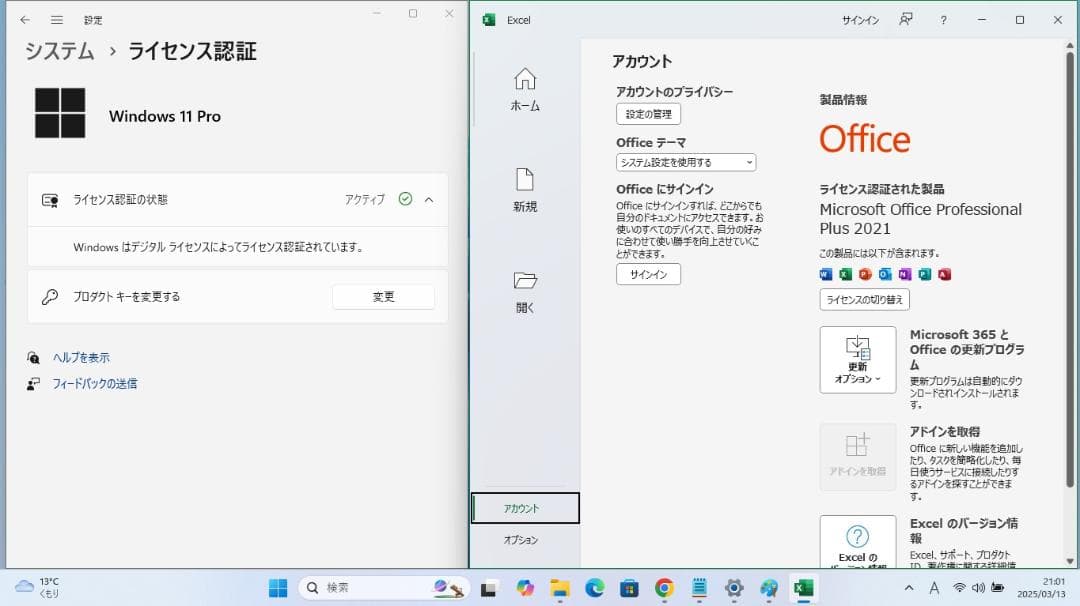Open the Excel のバージョン情報 button
The width and height of the screenshot is (1080, 606).
858,542
